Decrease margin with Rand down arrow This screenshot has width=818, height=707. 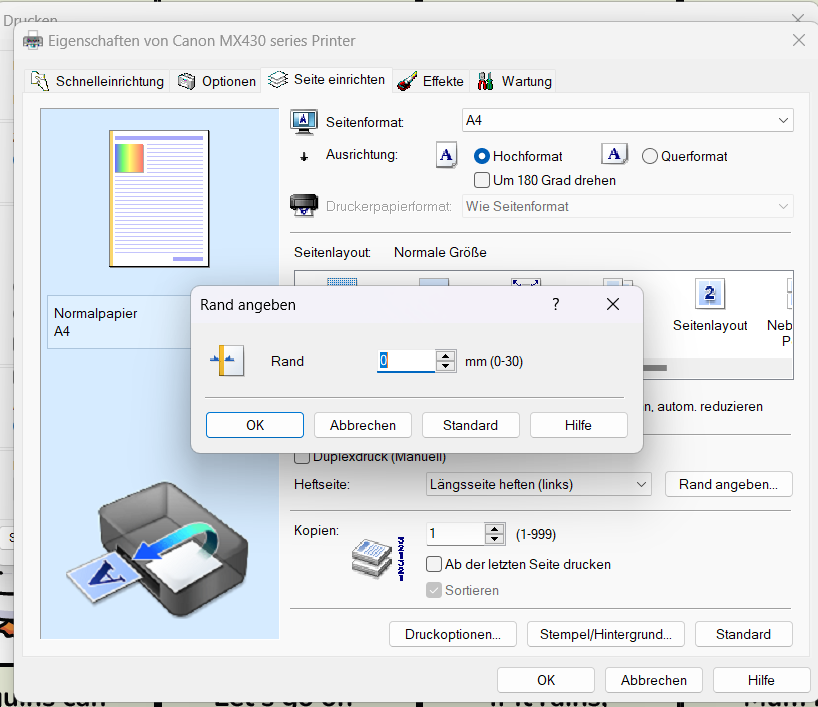(x=446, y=366)
